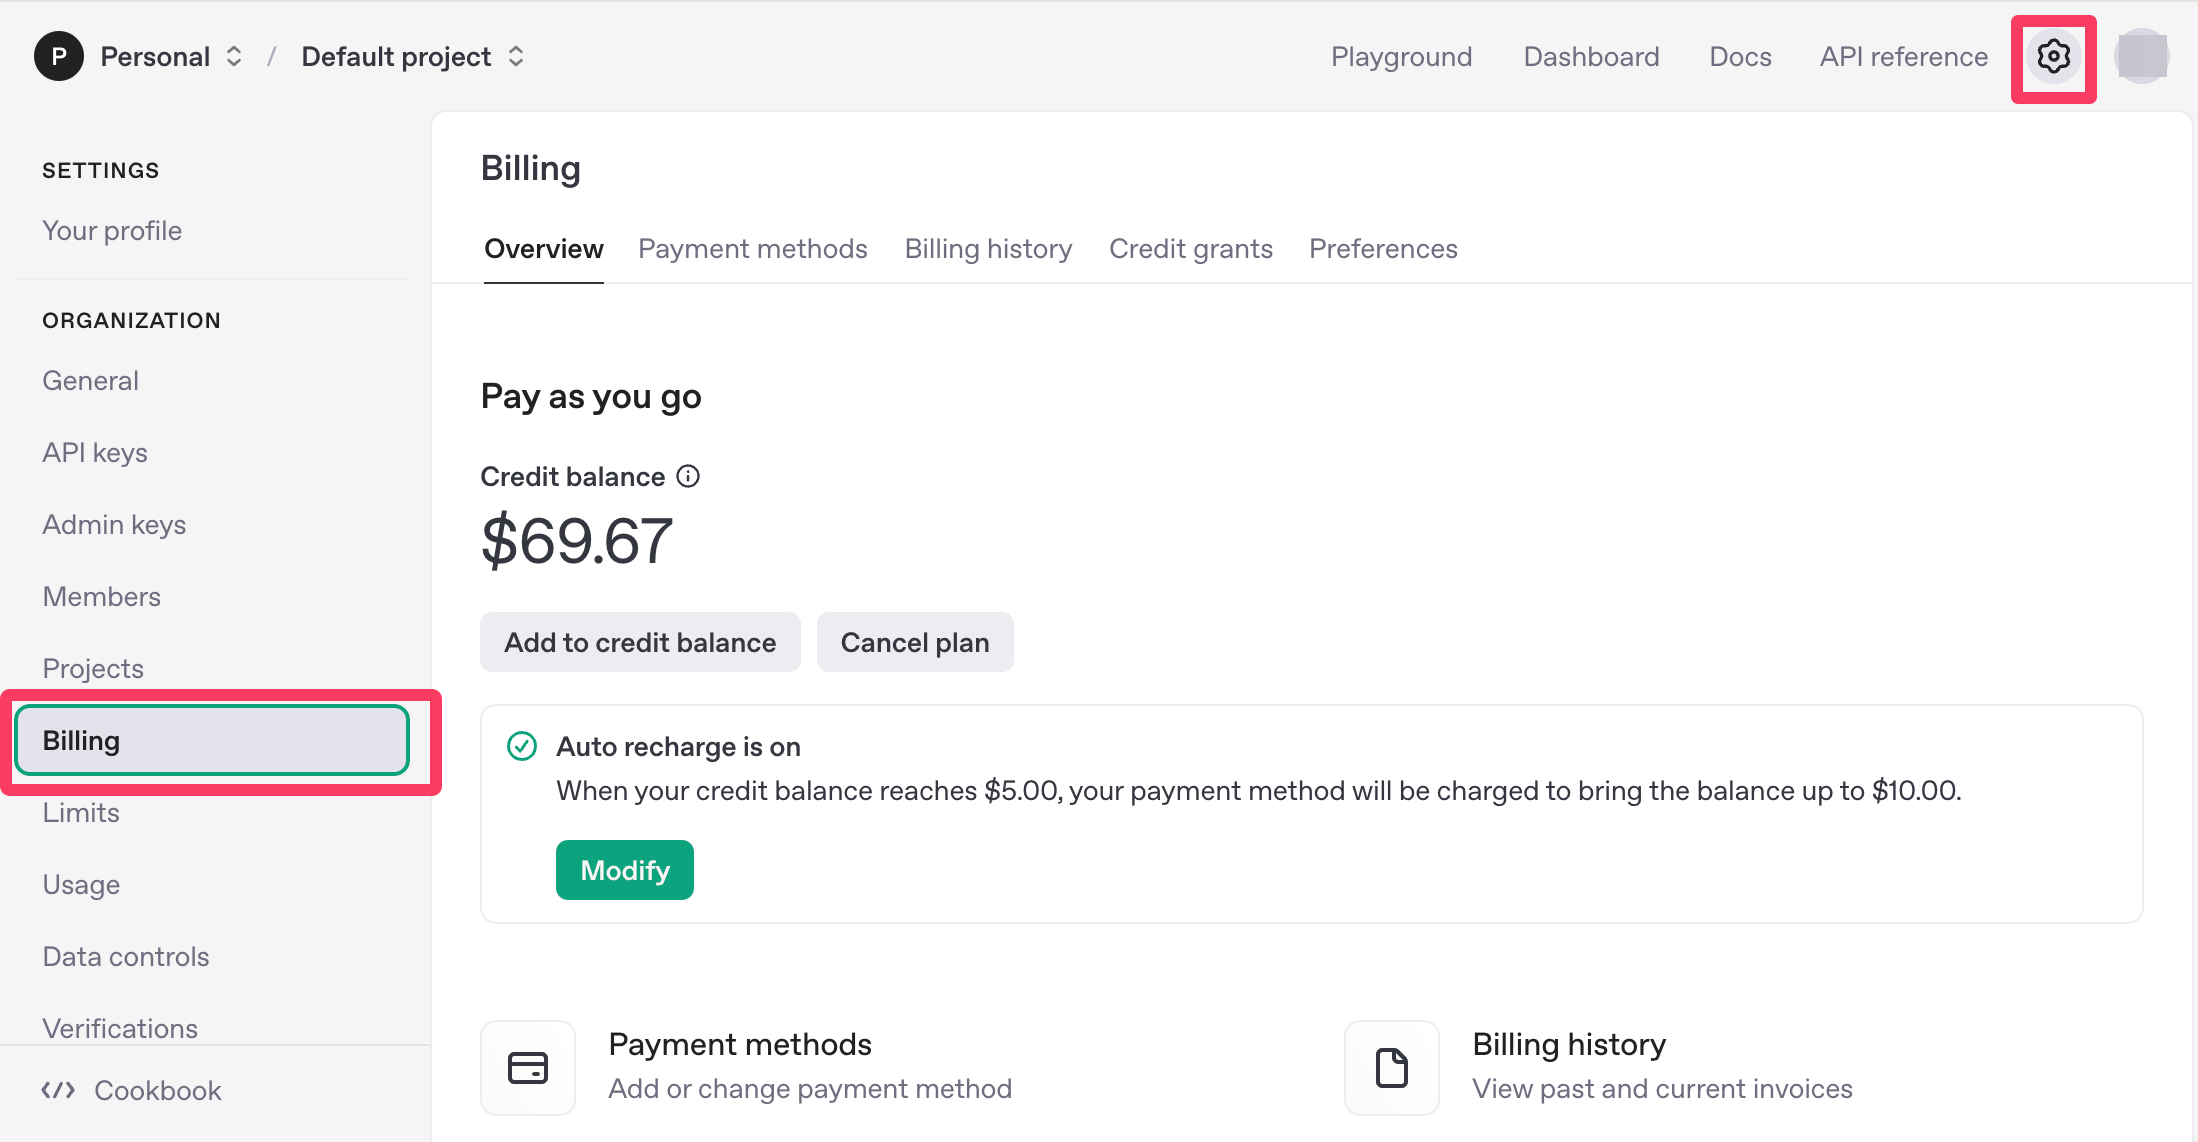Click the Billing history document icon
Image resolution: width=2198 pixels, height=1142 pixels.
click(1391, 1067)
